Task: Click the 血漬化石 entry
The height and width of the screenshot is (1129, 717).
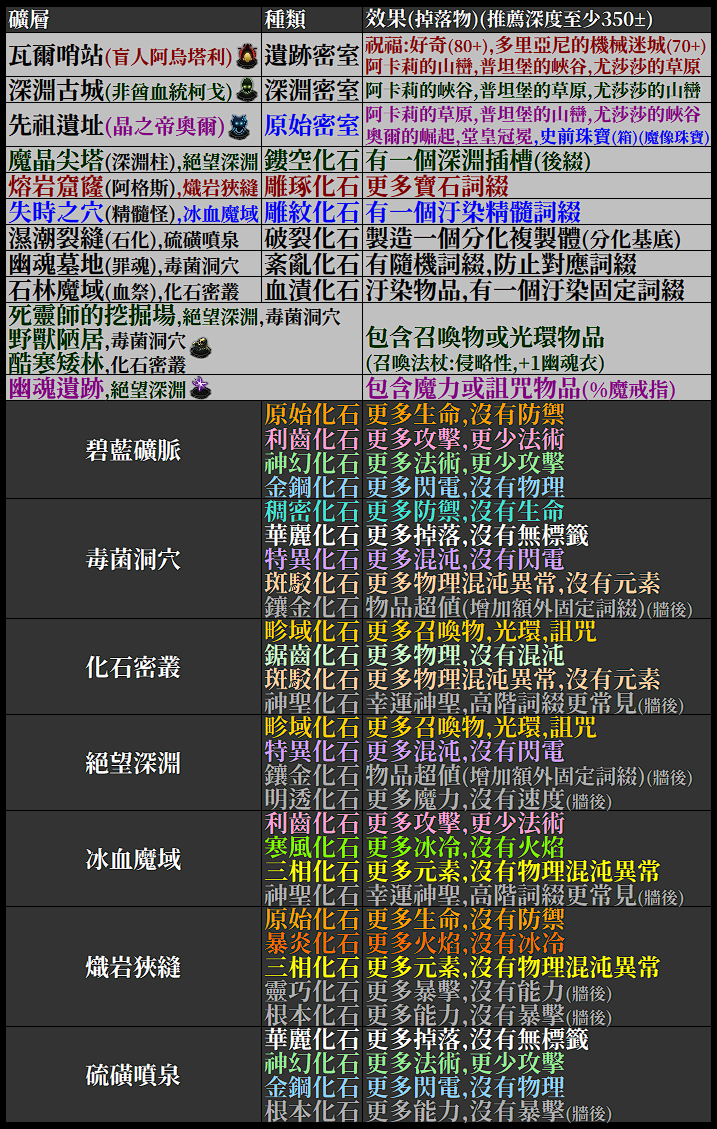Action: tap(311, 289)
